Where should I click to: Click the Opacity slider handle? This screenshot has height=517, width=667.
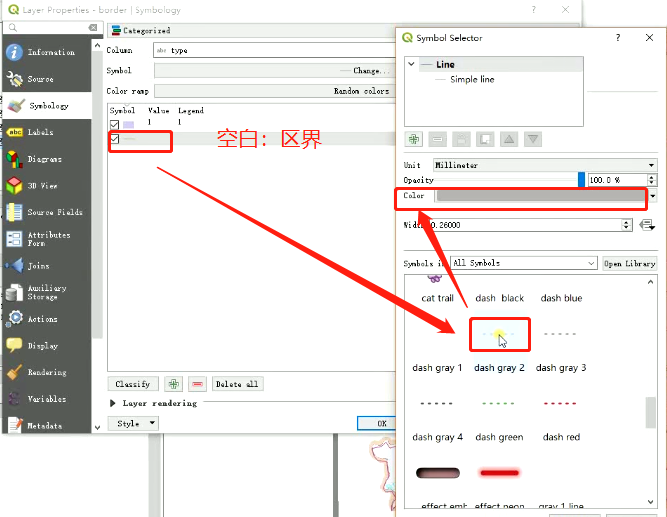(x=581, y=180)
